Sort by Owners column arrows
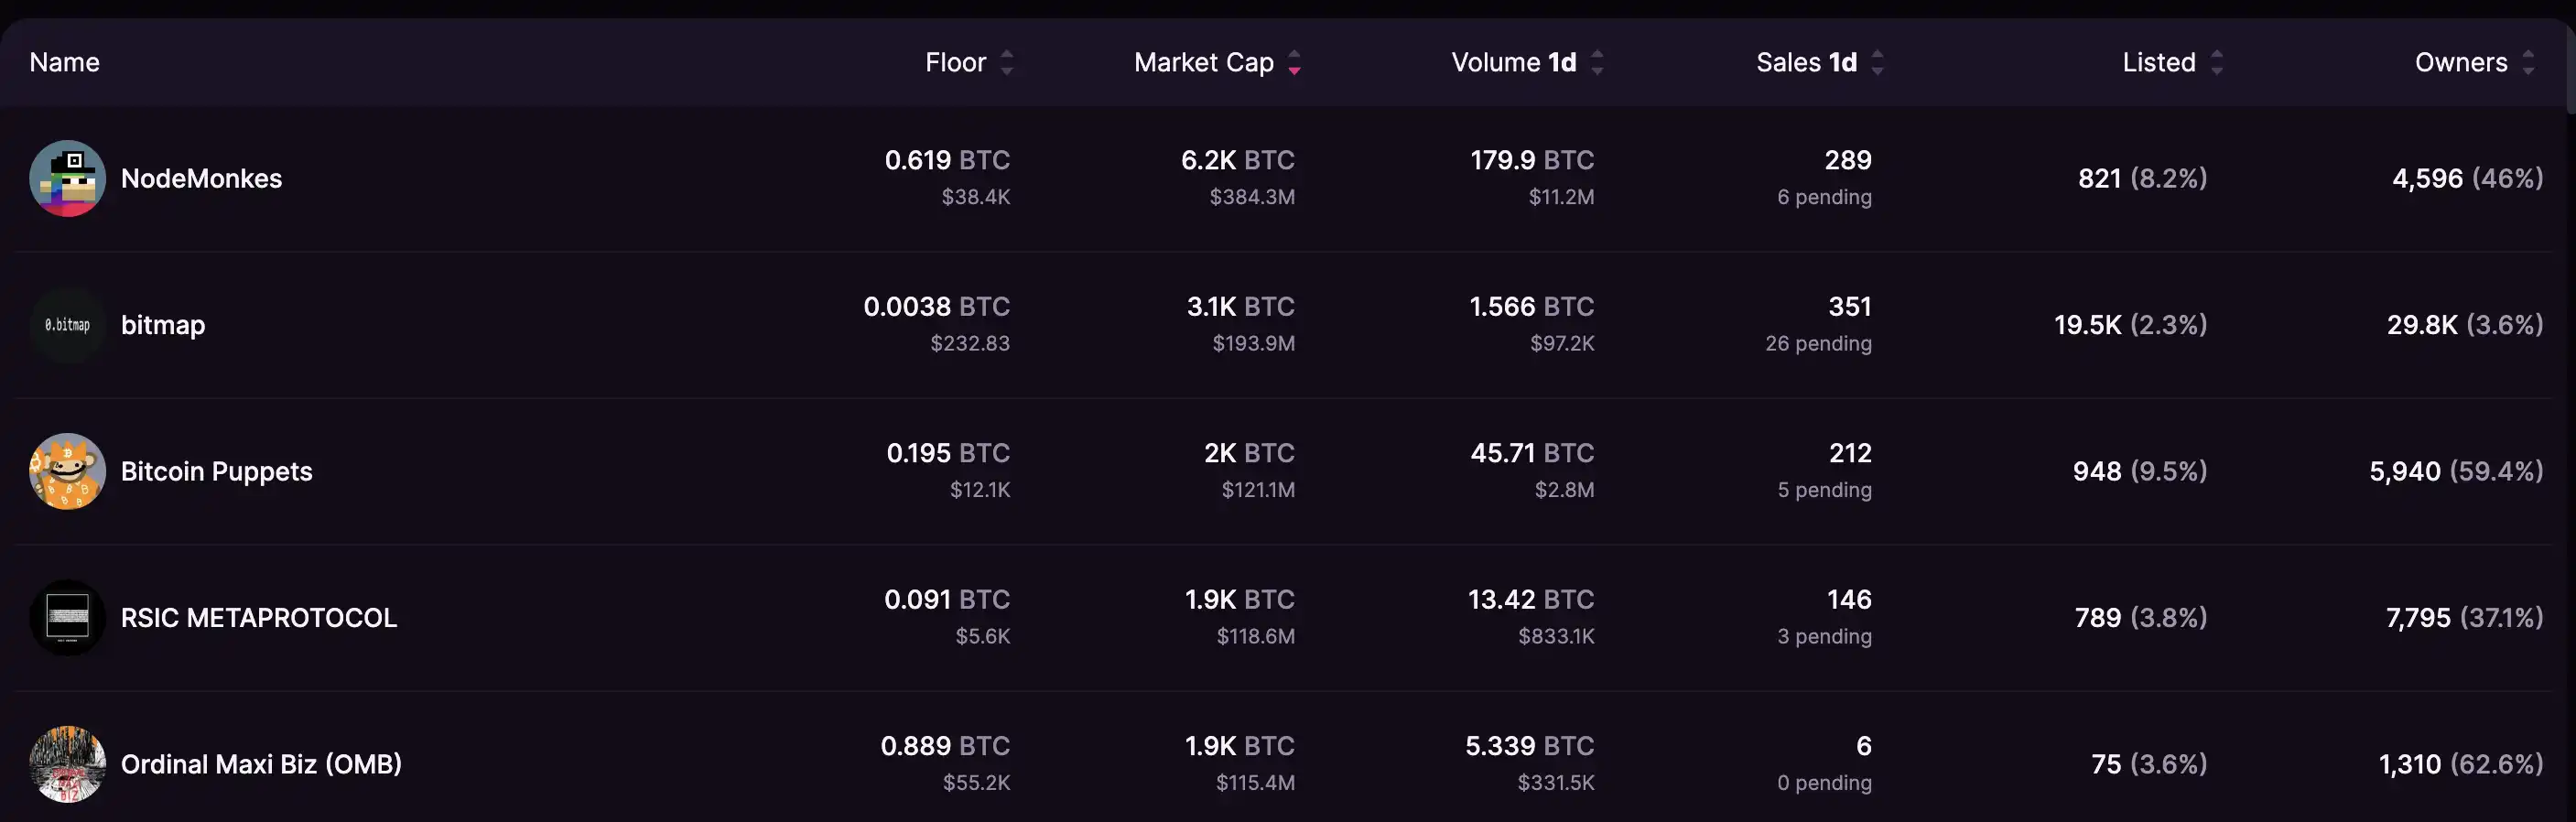 pos(2528,63)
